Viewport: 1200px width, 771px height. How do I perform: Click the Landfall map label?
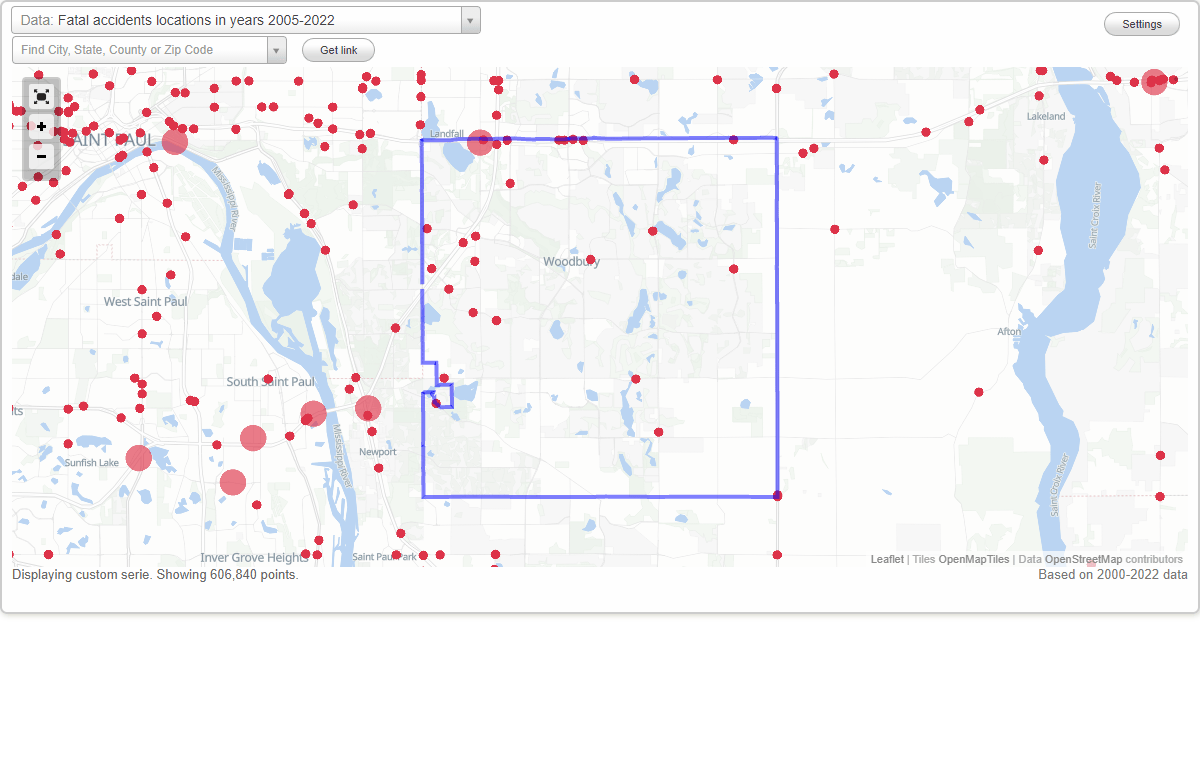[x=447, y=133]
